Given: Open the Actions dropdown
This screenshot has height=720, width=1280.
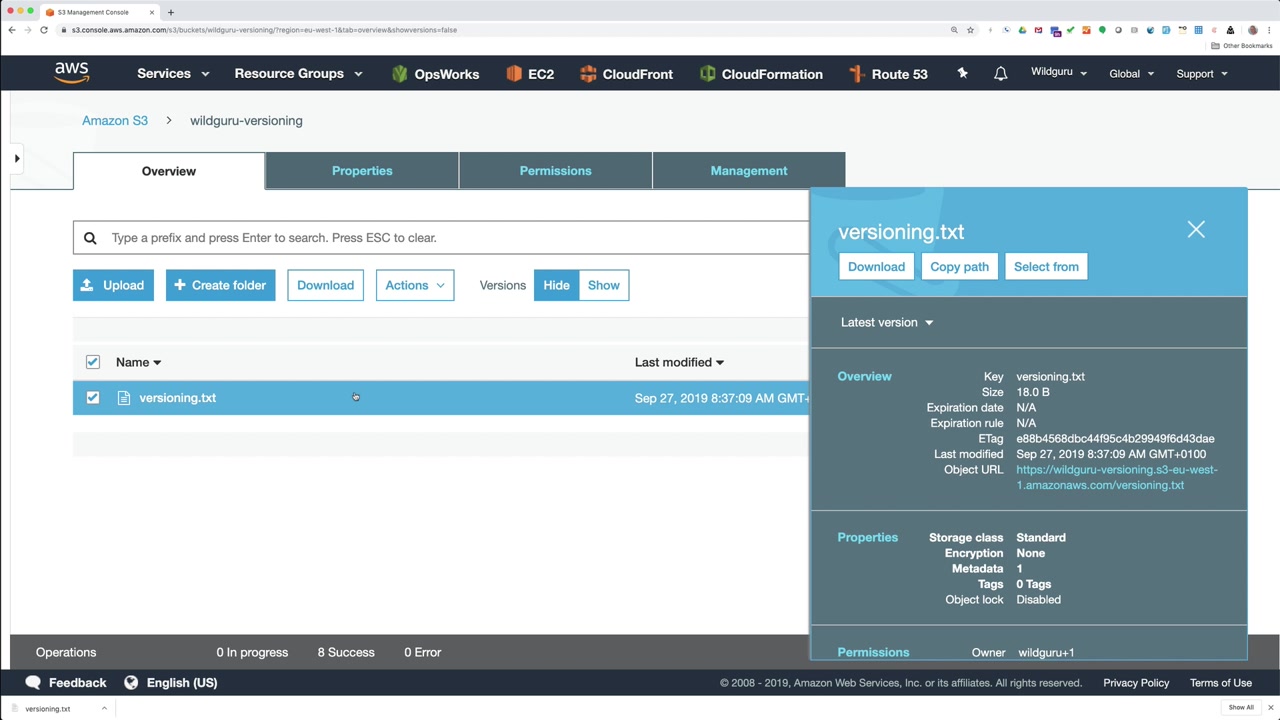Looking at the screenshot, I should pyautogui.click(x=415, y=285).
